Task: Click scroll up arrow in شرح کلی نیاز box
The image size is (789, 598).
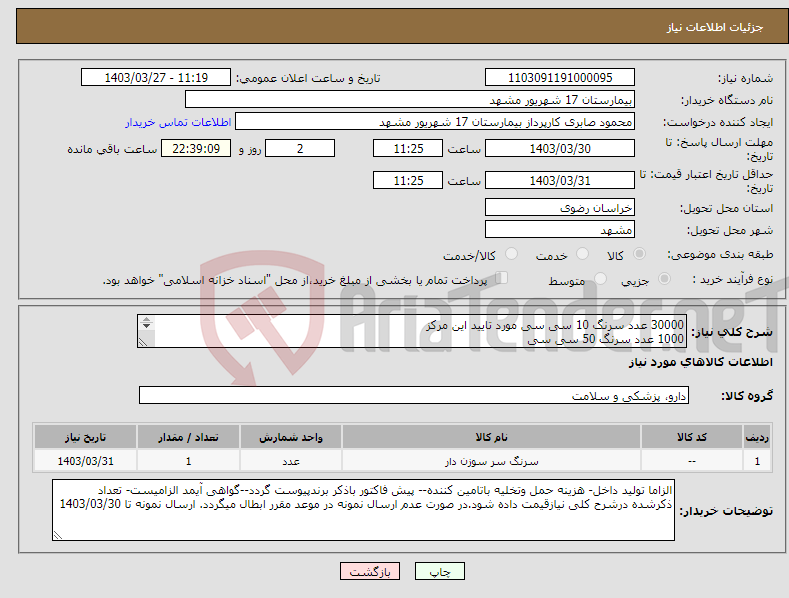Action: tap(146, 319)
